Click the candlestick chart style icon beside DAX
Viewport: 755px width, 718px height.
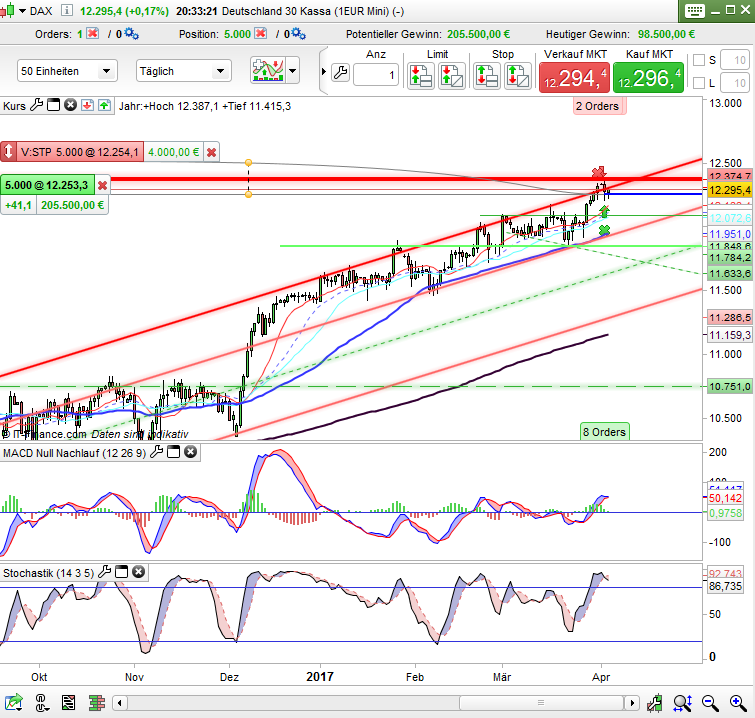point(7,11)
